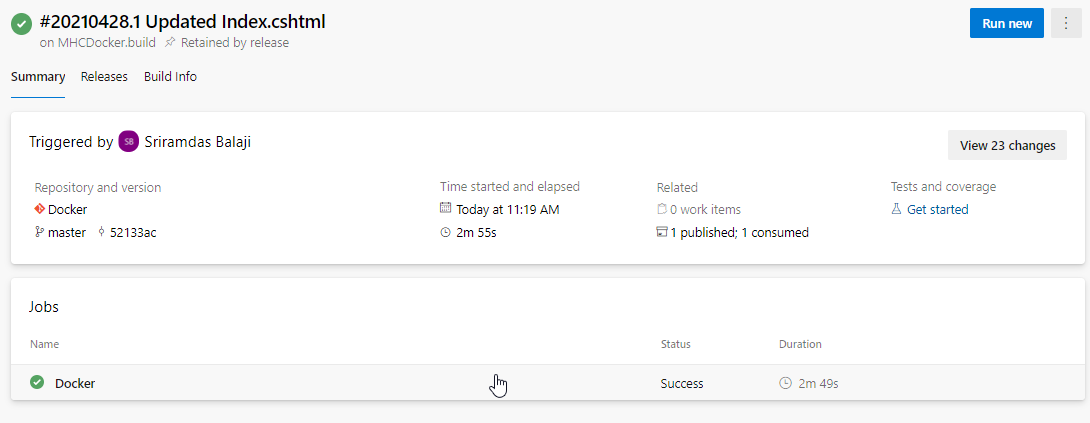Click the clock icon beside 2m 55s

(x=446, y=232)
